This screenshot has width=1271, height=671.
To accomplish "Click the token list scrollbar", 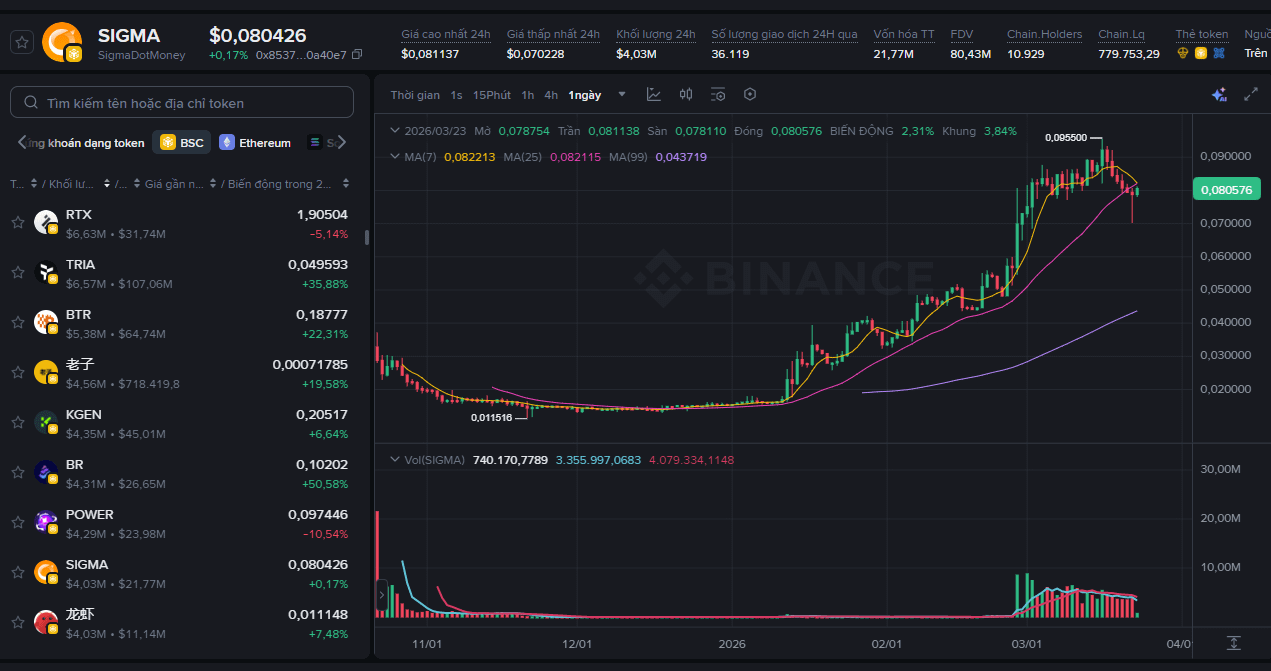I will [x=366, y=237].
